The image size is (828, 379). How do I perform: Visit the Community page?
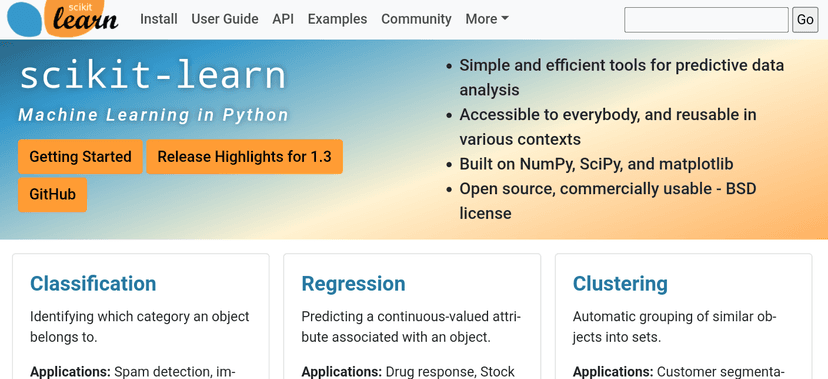pyautogui.click(x=416, y=19)
